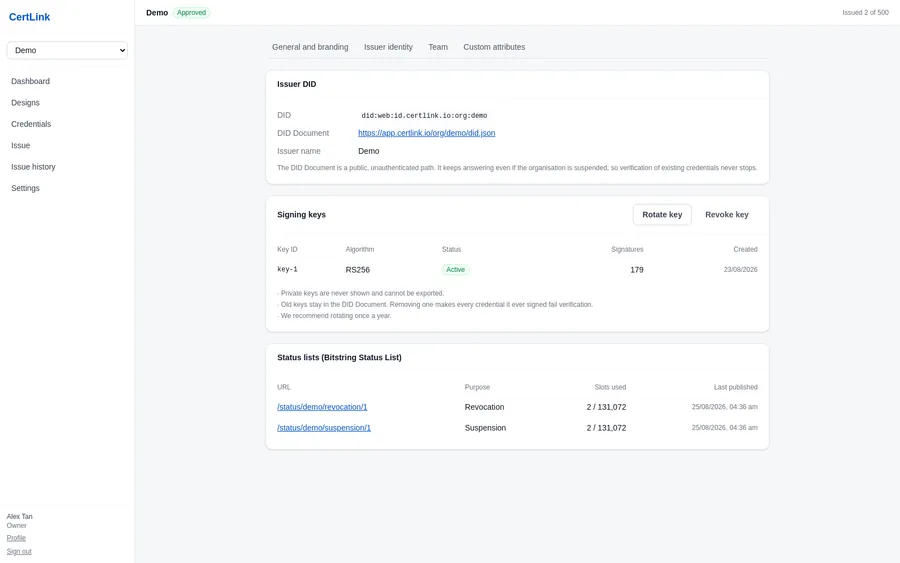
Task: Click the Active key status badge
Action: 456,270
